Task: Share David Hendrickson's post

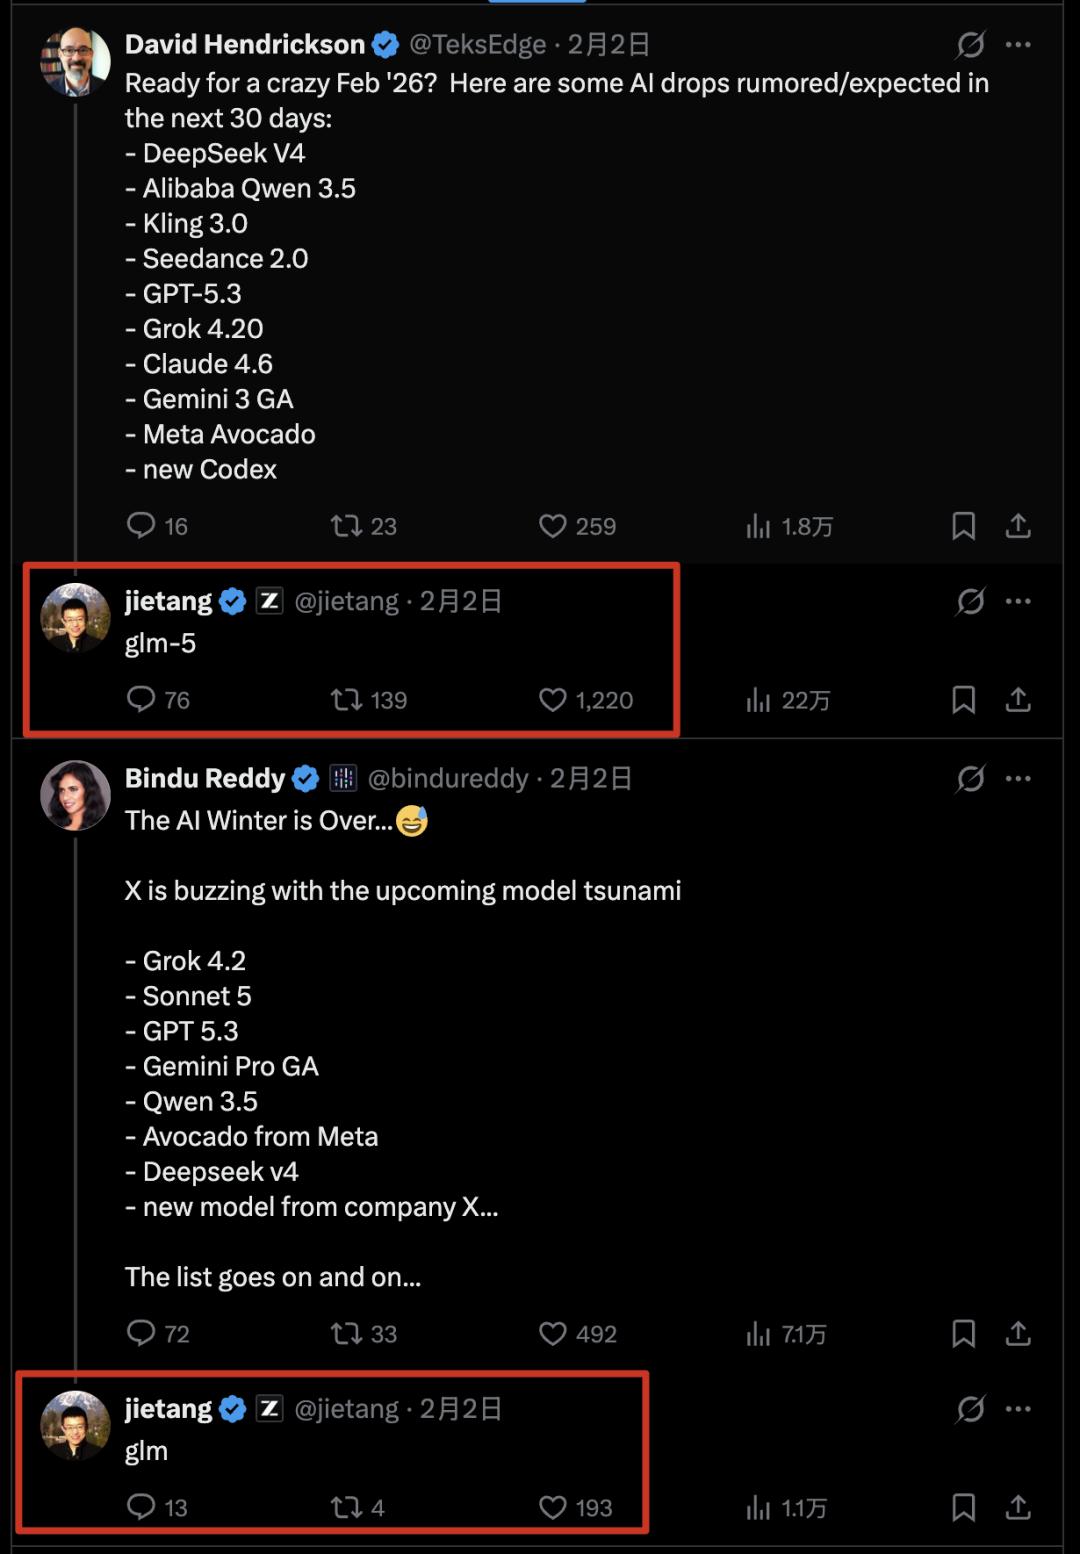Action: (x=1018, y=525)
